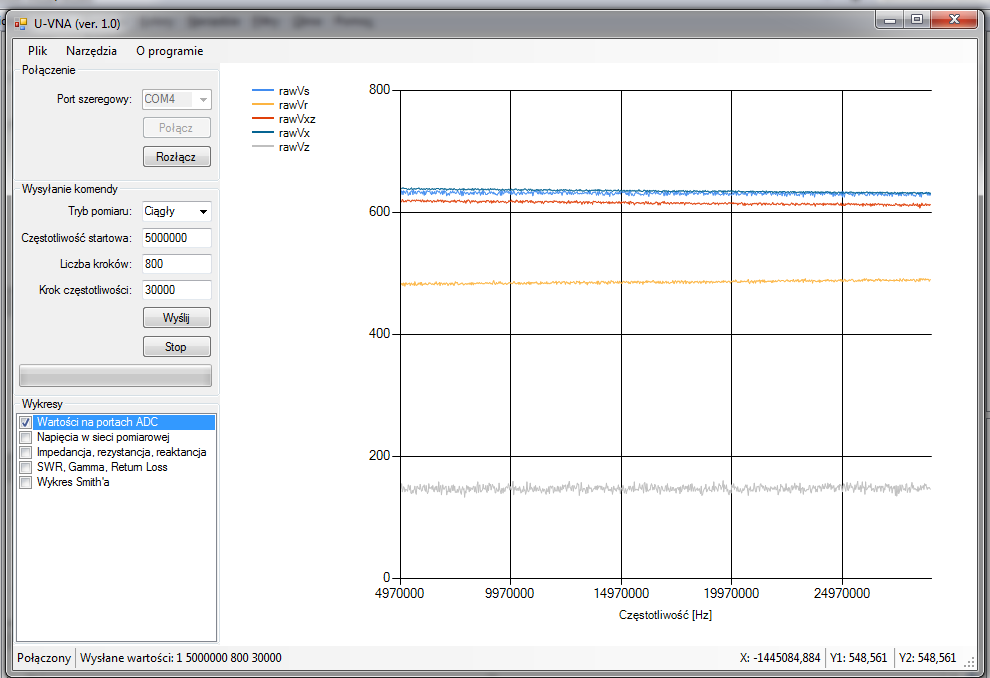Screen dimensions: 990x678
Task: Click the Rozłącz button
Action: (x=176, y=157)
